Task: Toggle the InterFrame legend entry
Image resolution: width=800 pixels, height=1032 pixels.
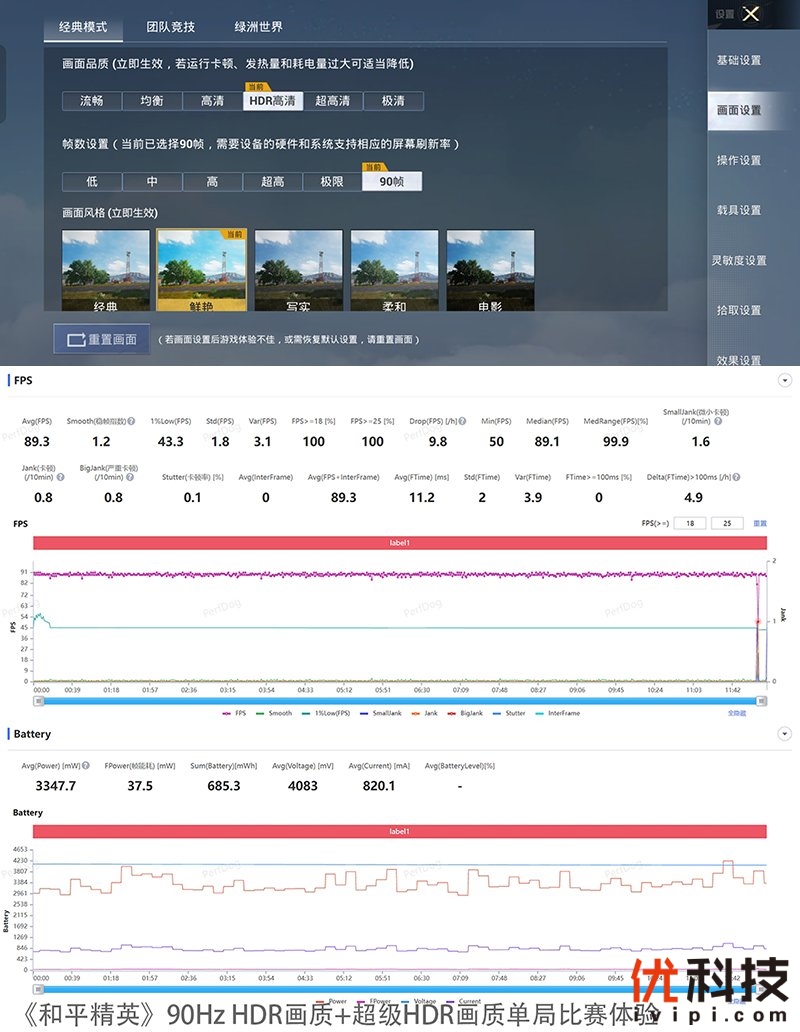Action: [560, 713]
